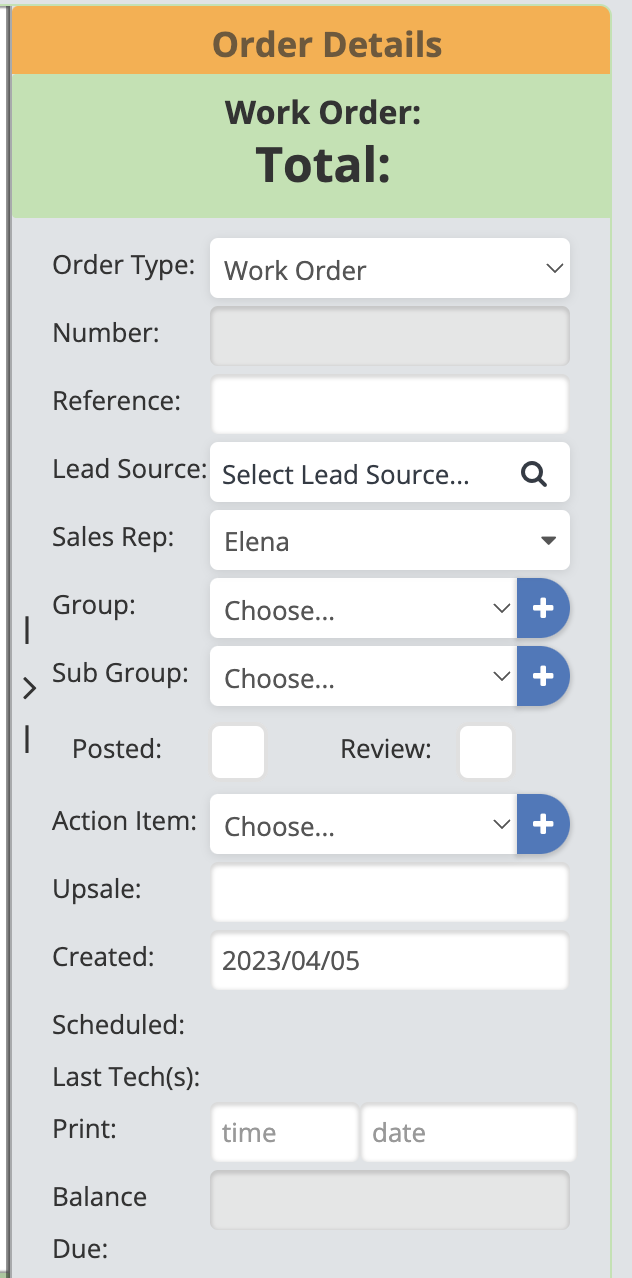This screenshot has width=632, height=1278.
Task: Open the Sub Group Choose dropdown
Action: pos(364,677)
